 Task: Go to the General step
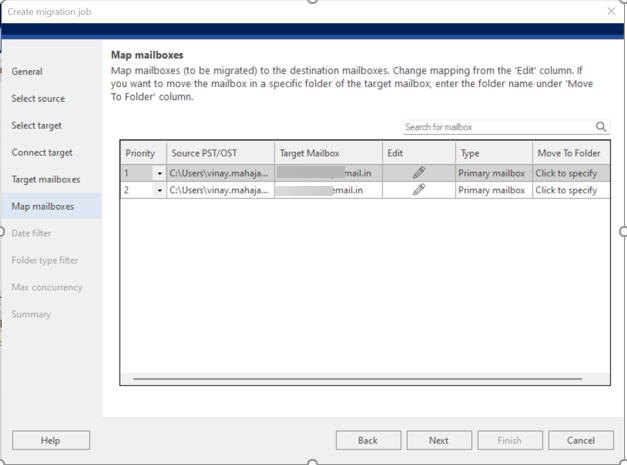27,72
